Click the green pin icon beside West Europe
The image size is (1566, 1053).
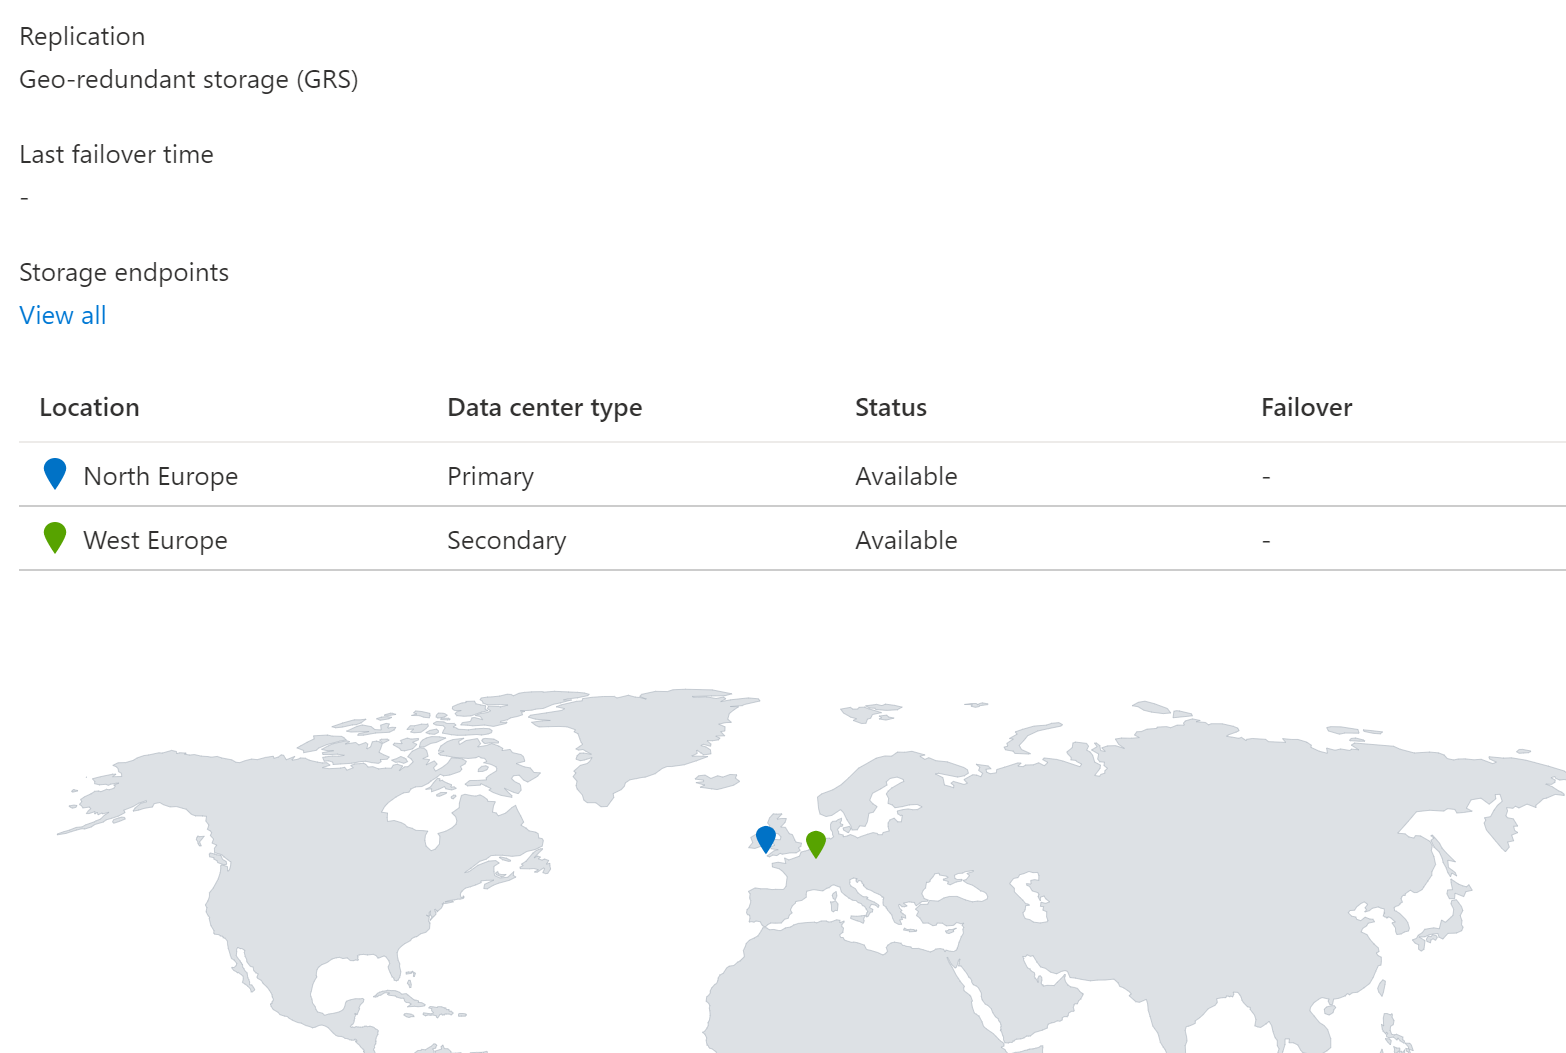coord(55,538)
